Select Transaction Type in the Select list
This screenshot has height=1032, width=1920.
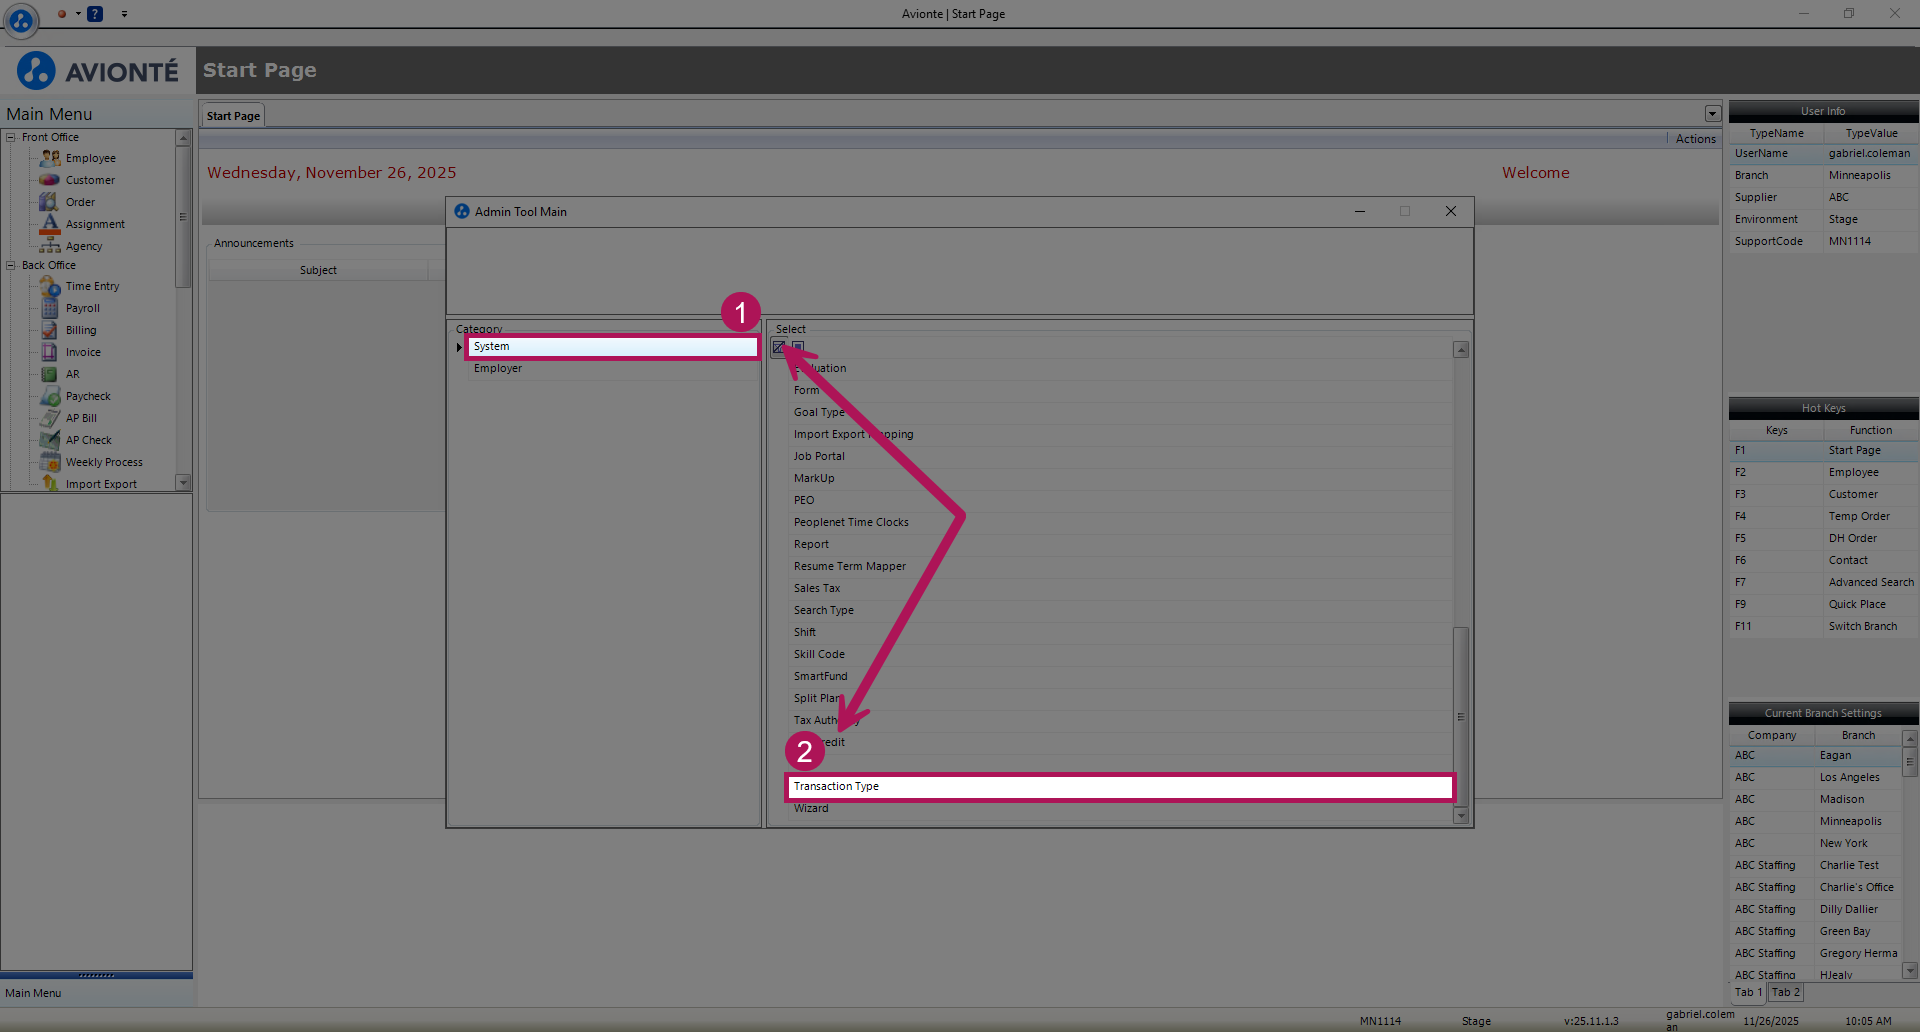1120,786
